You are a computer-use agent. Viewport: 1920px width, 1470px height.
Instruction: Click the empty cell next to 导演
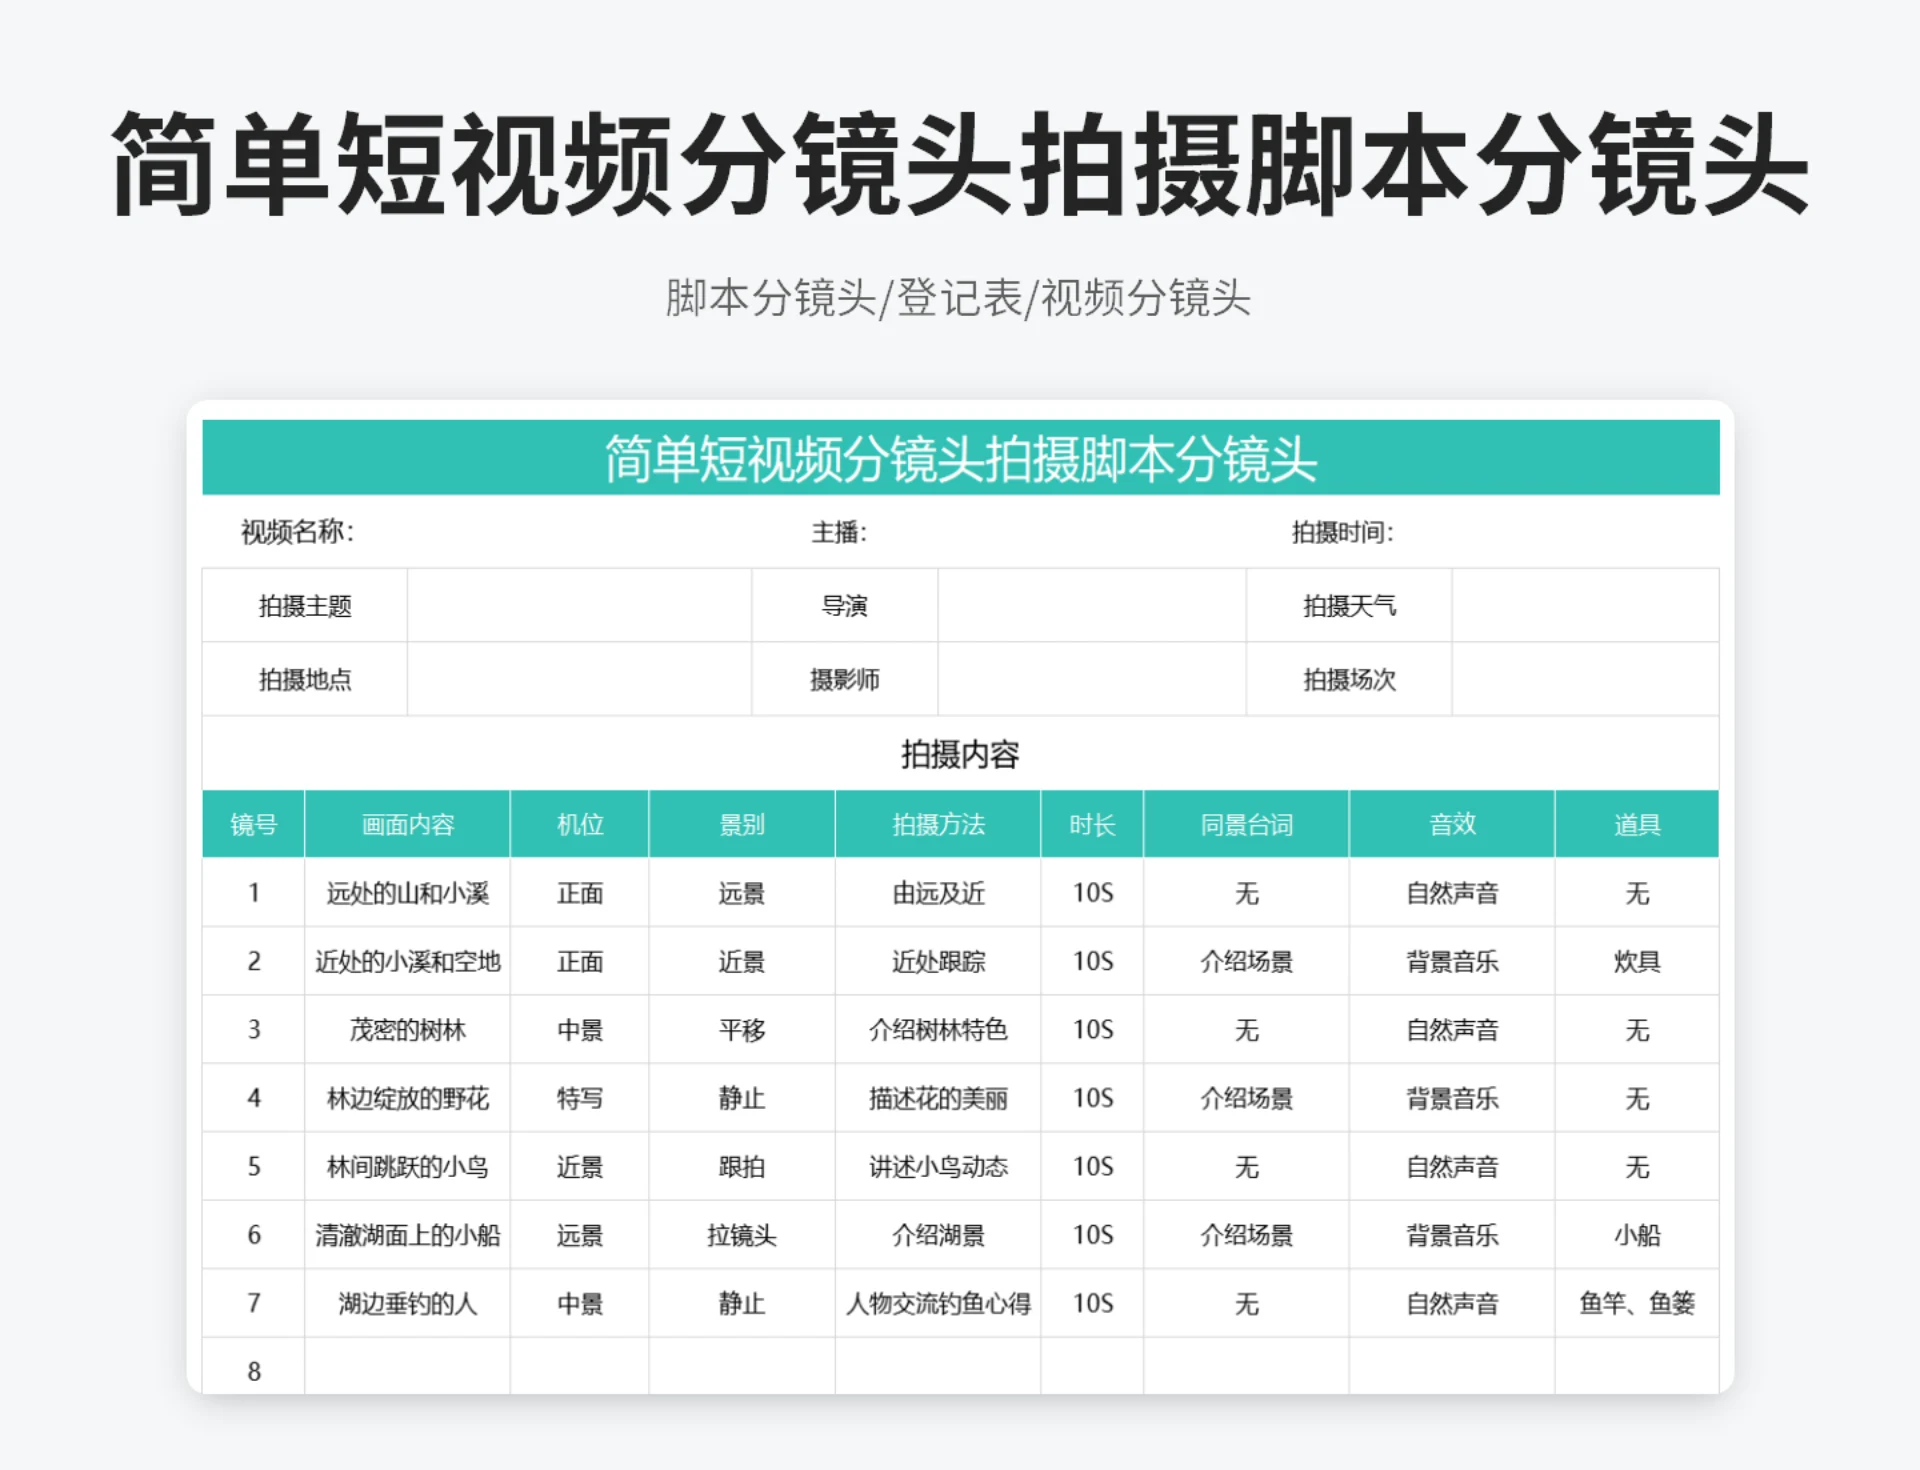point(1090,605)
